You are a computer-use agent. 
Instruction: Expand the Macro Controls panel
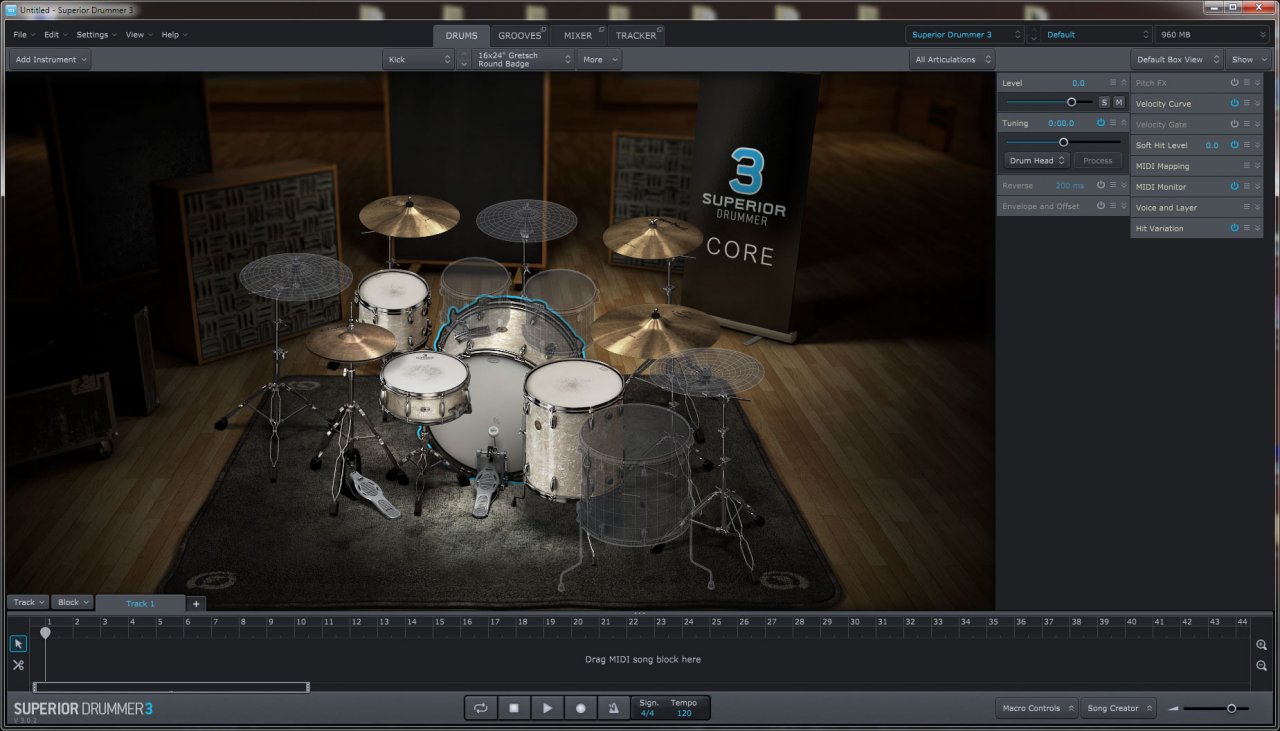pos(1037,708)
